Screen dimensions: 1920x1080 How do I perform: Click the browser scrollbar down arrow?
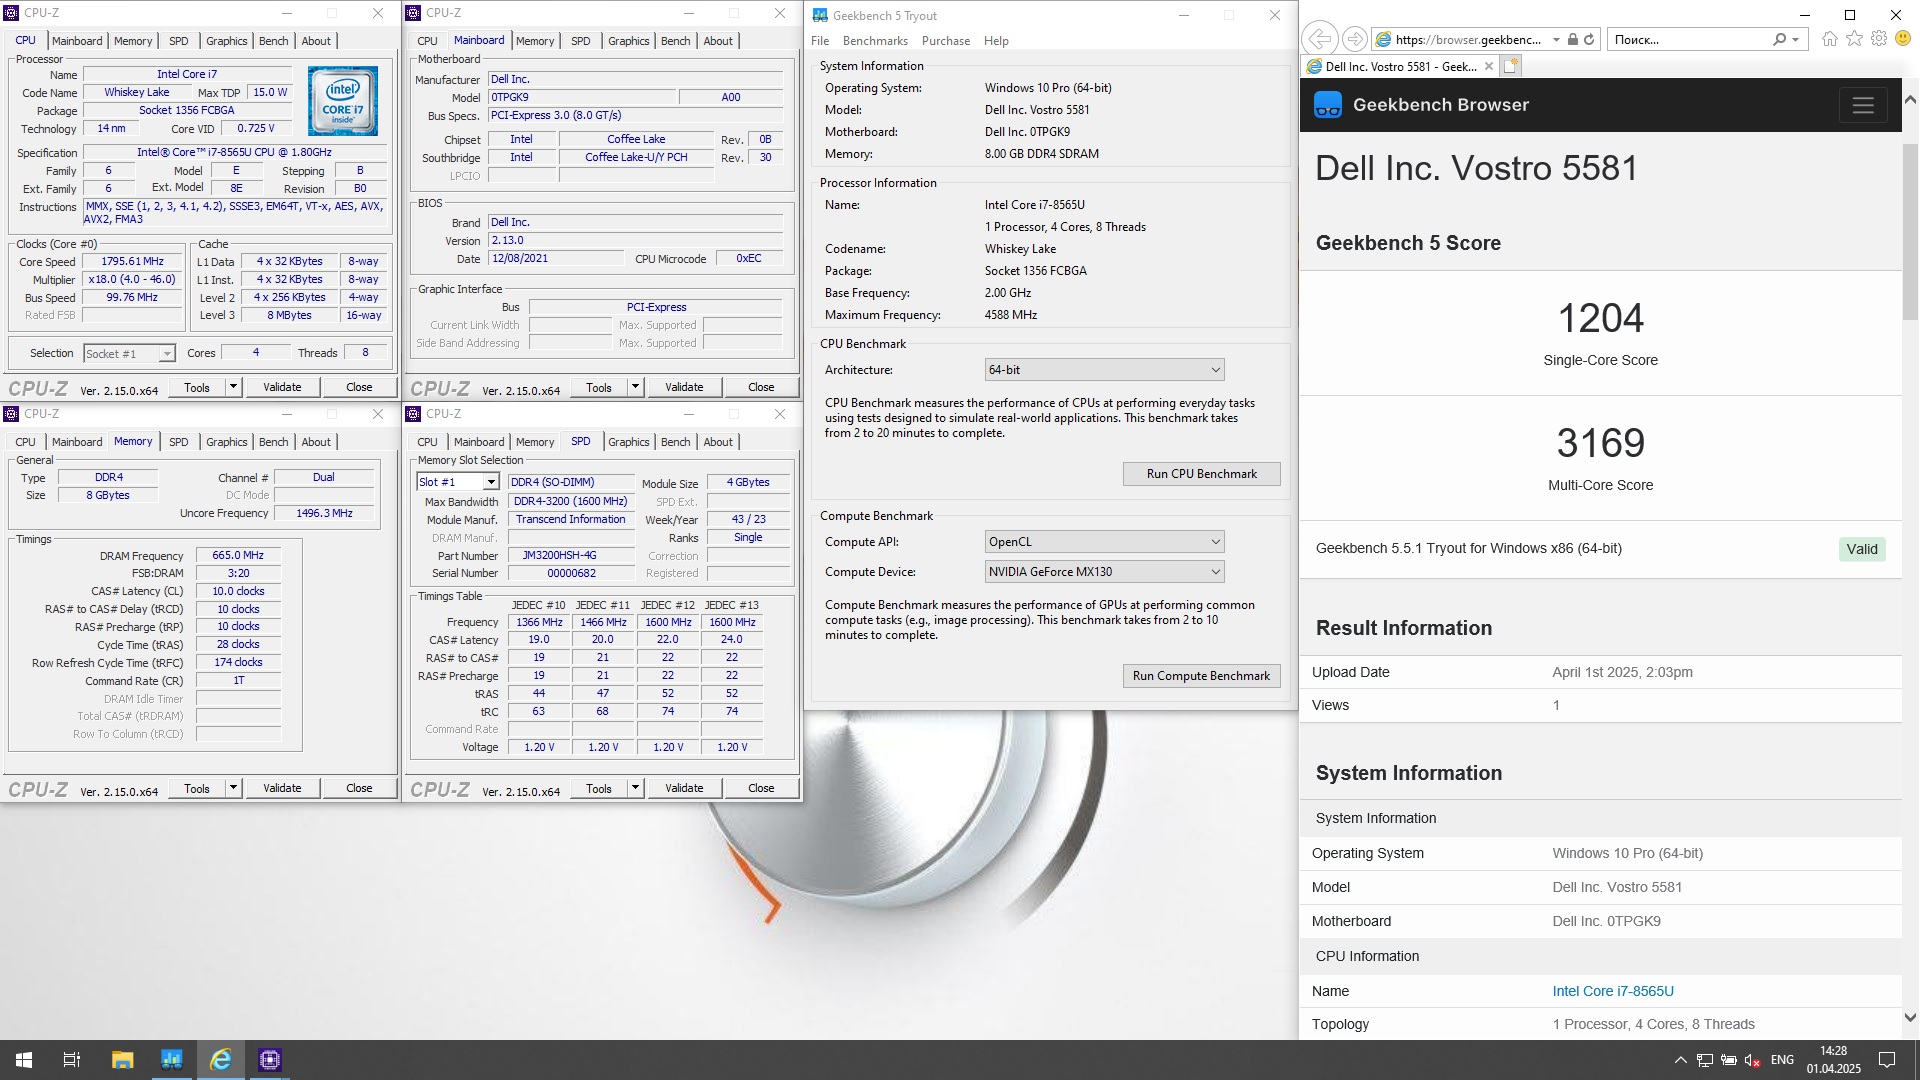tap(1910, 1018)
